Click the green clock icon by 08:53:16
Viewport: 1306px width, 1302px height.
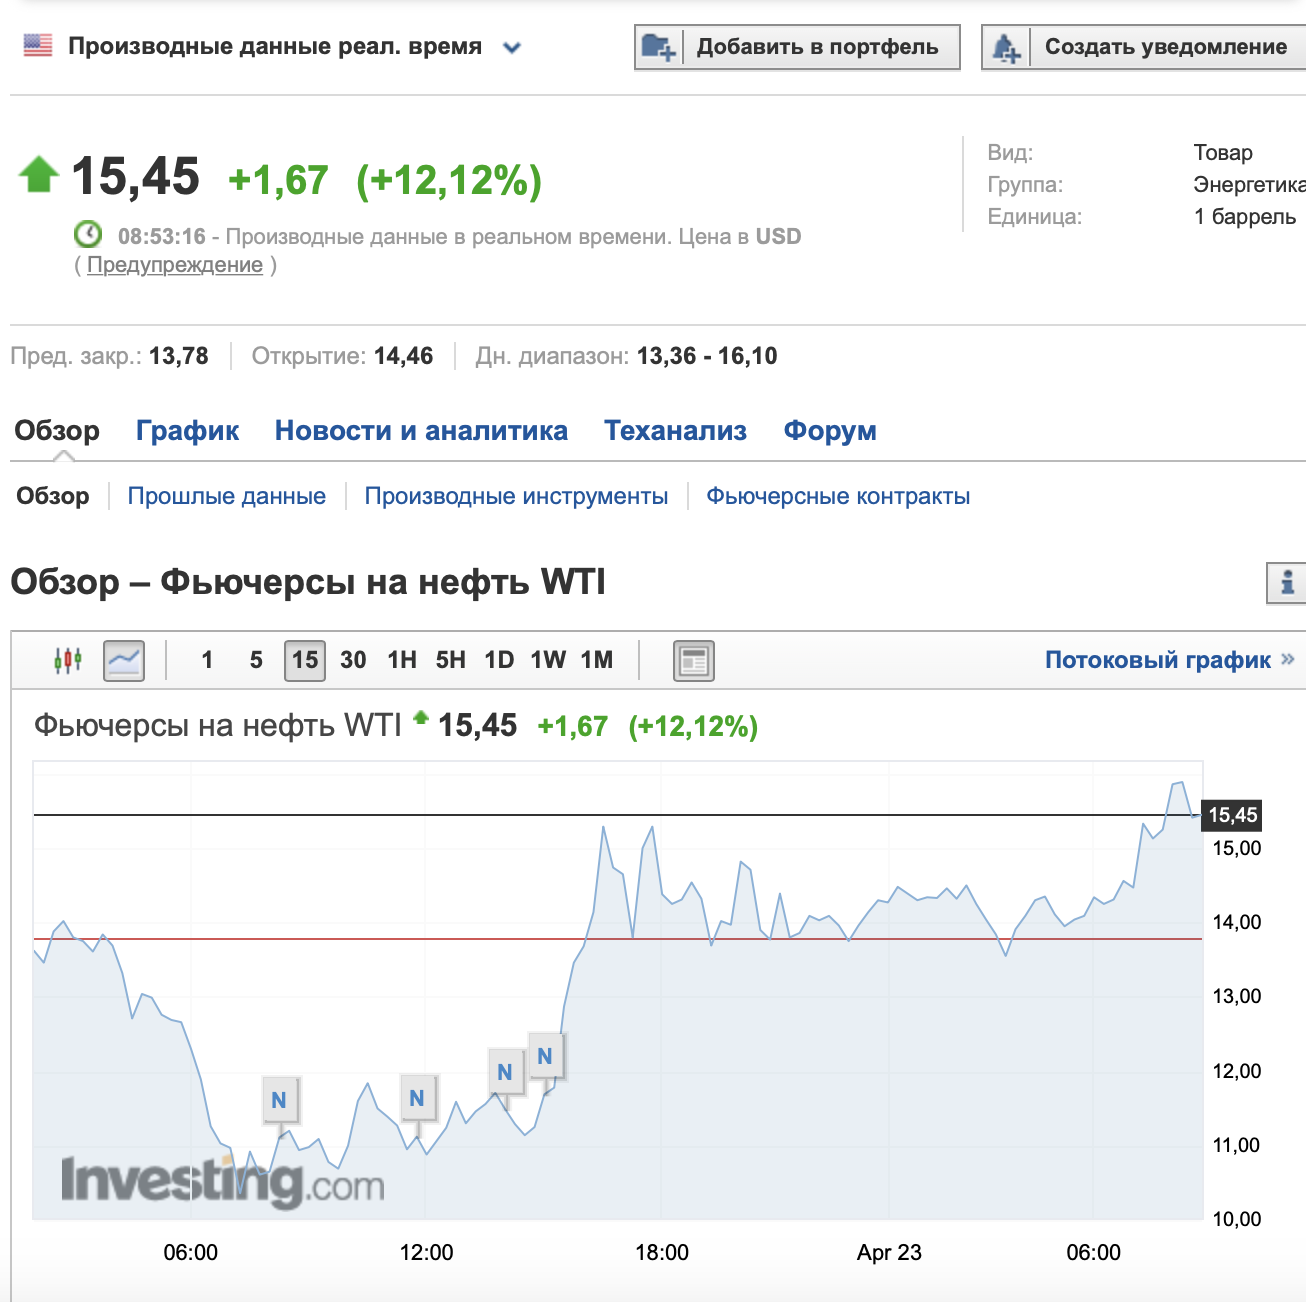(88, 234)
